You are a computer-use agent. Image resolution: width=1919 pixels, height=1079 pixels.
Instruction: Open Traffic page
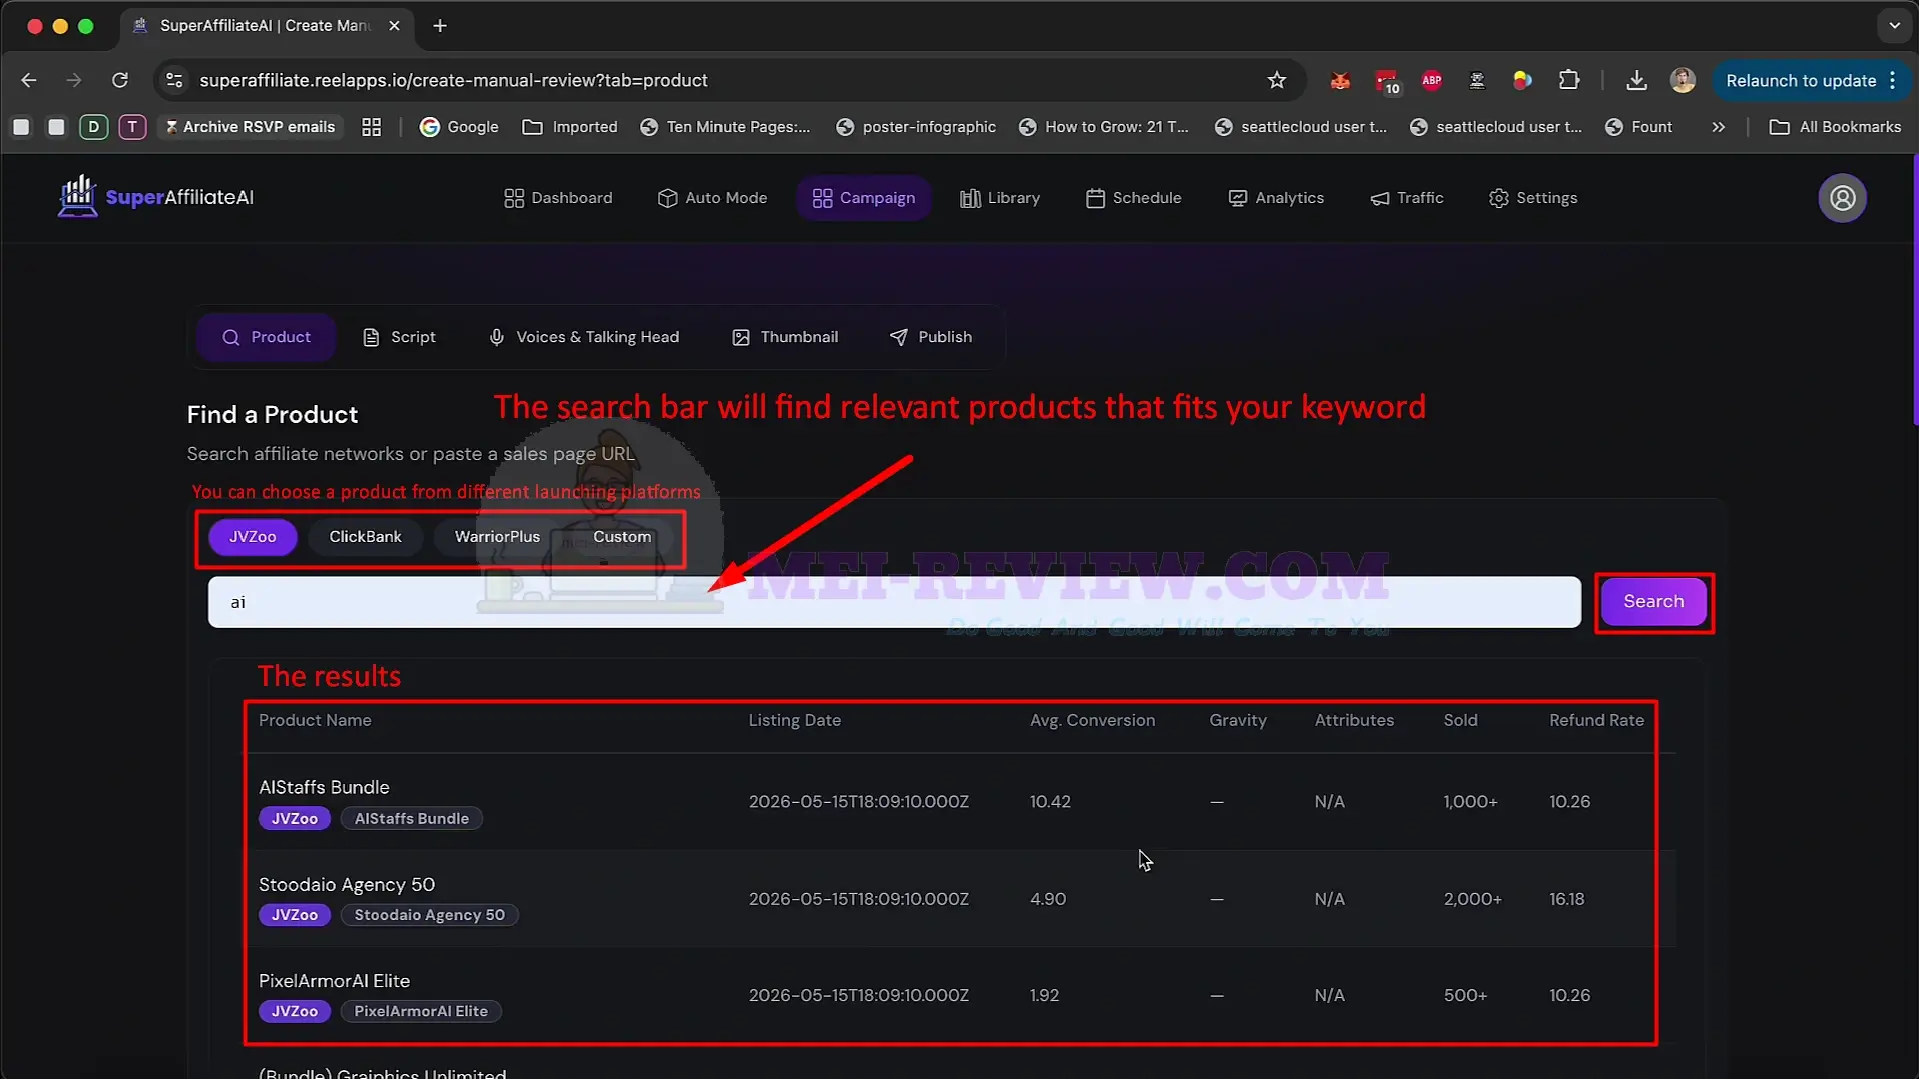[1406, 198]
